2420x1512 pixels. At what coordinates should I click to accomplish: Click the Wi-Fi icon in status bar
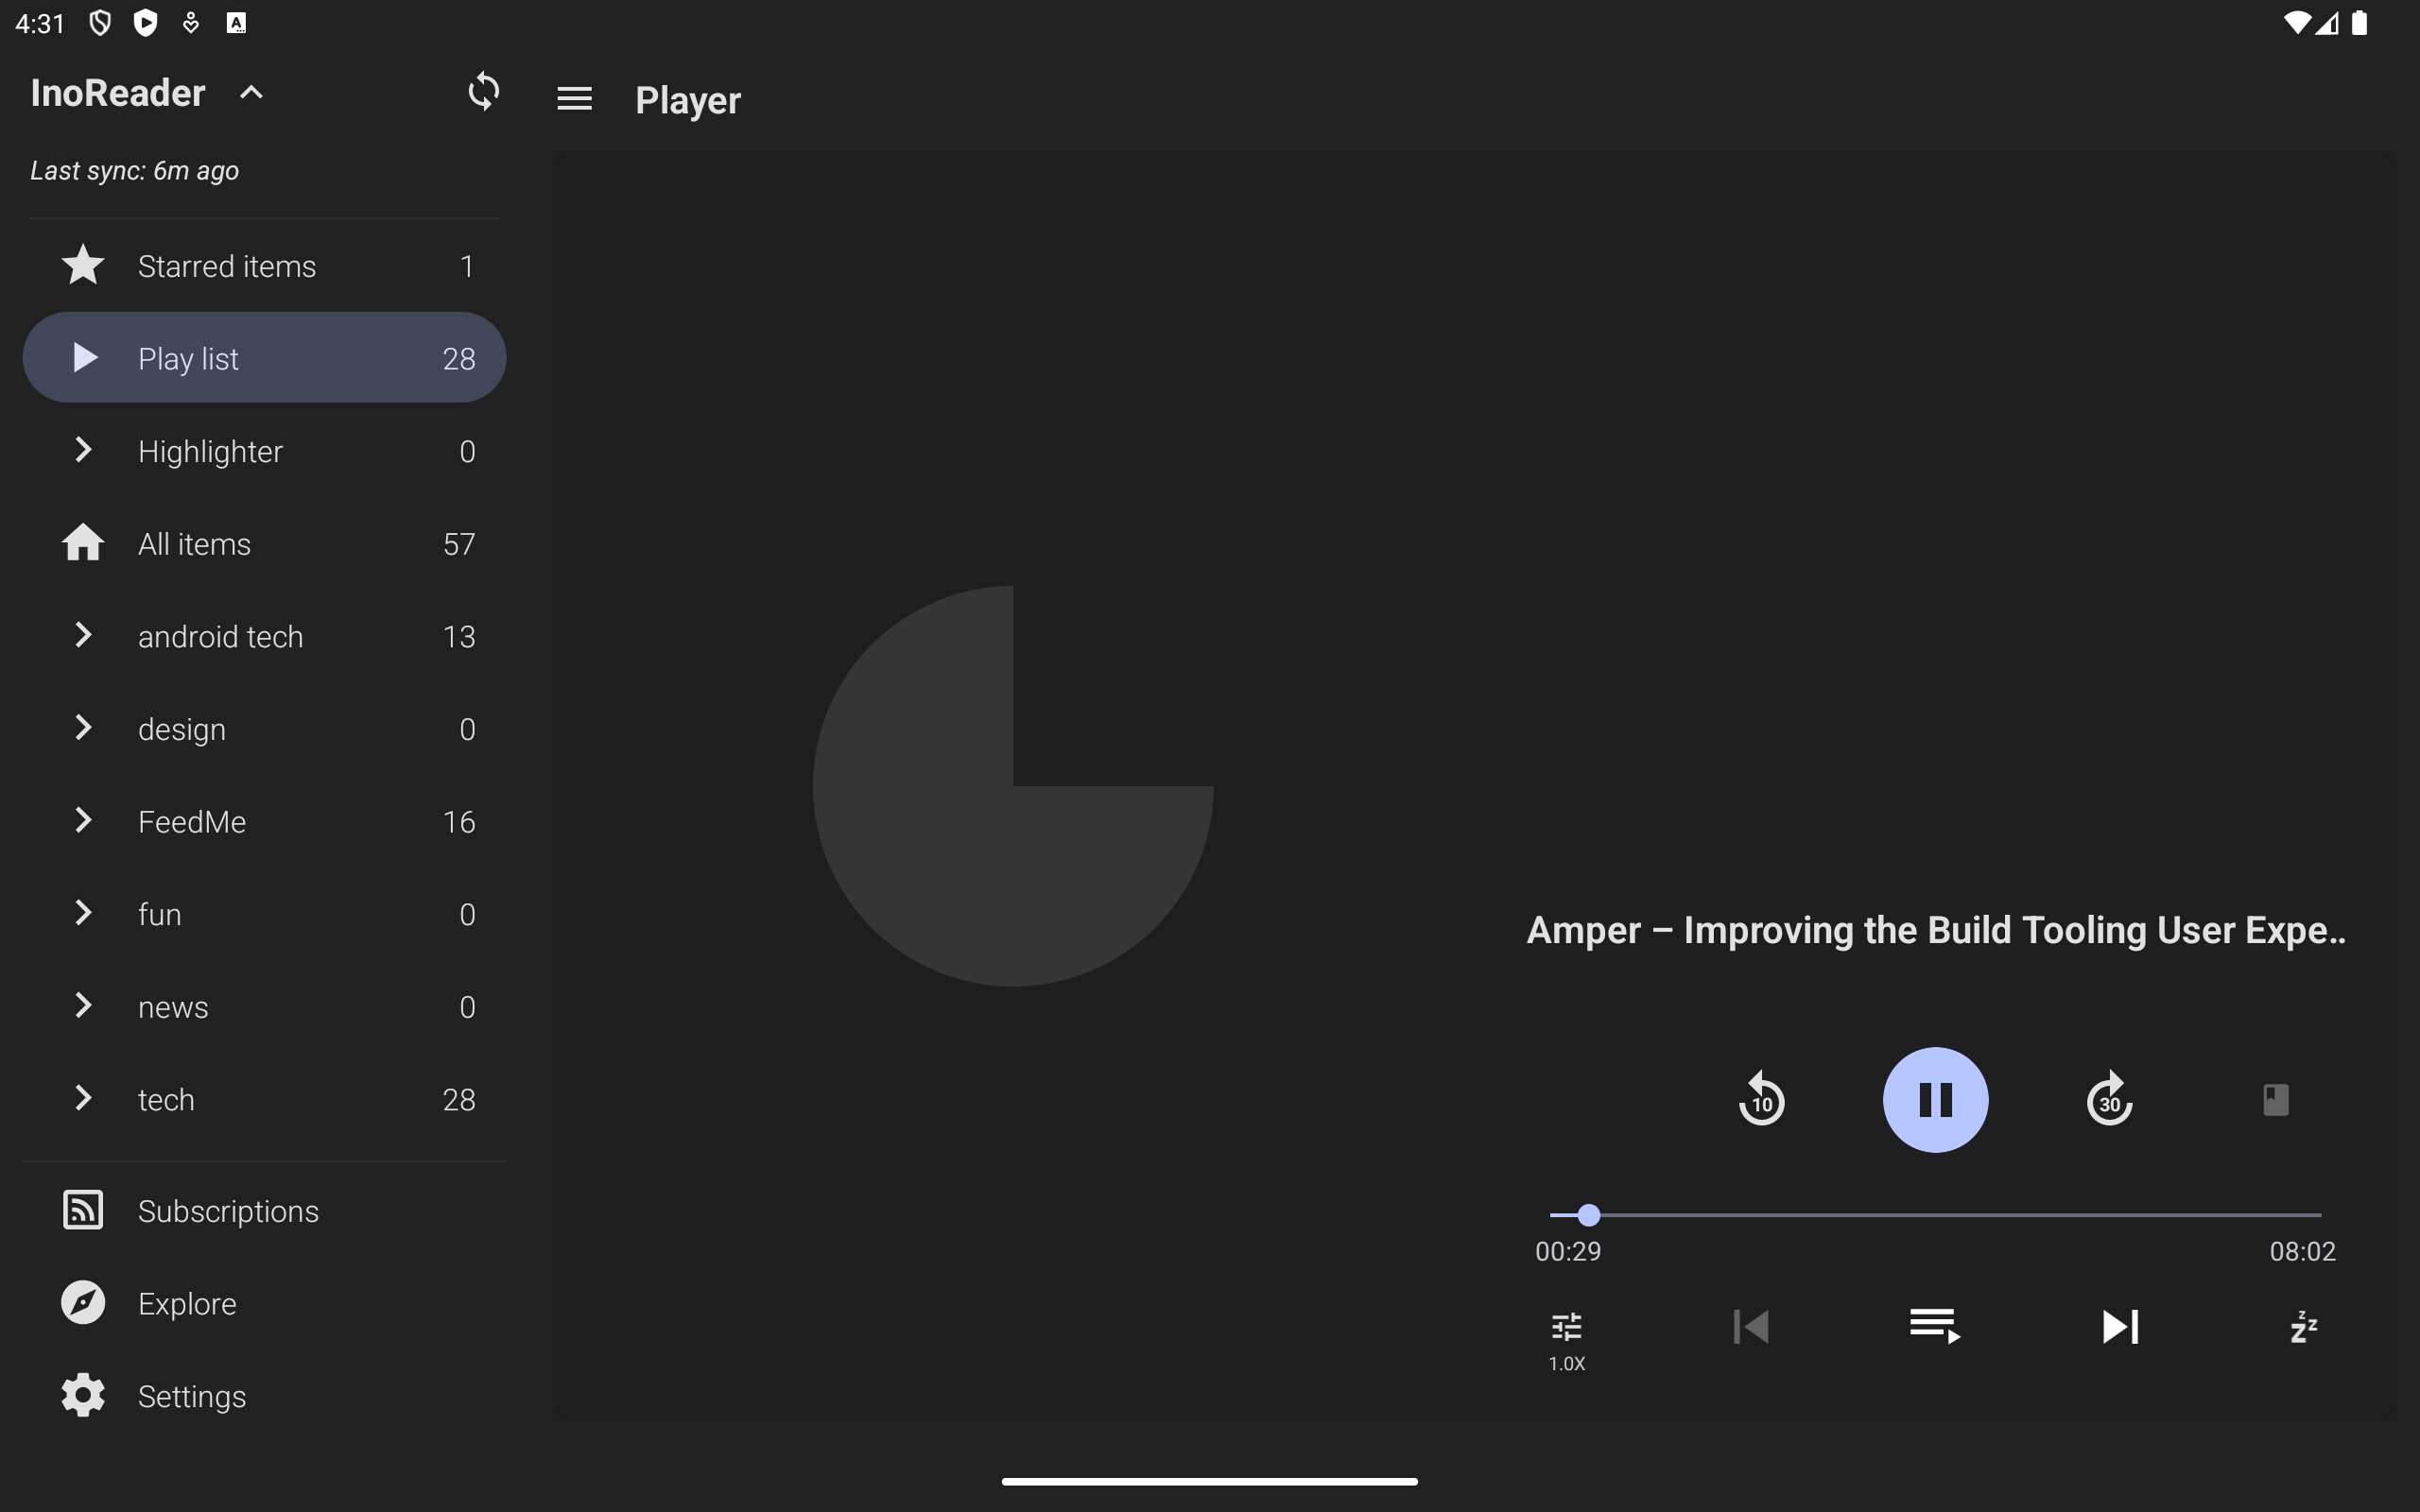(2296, 23)
